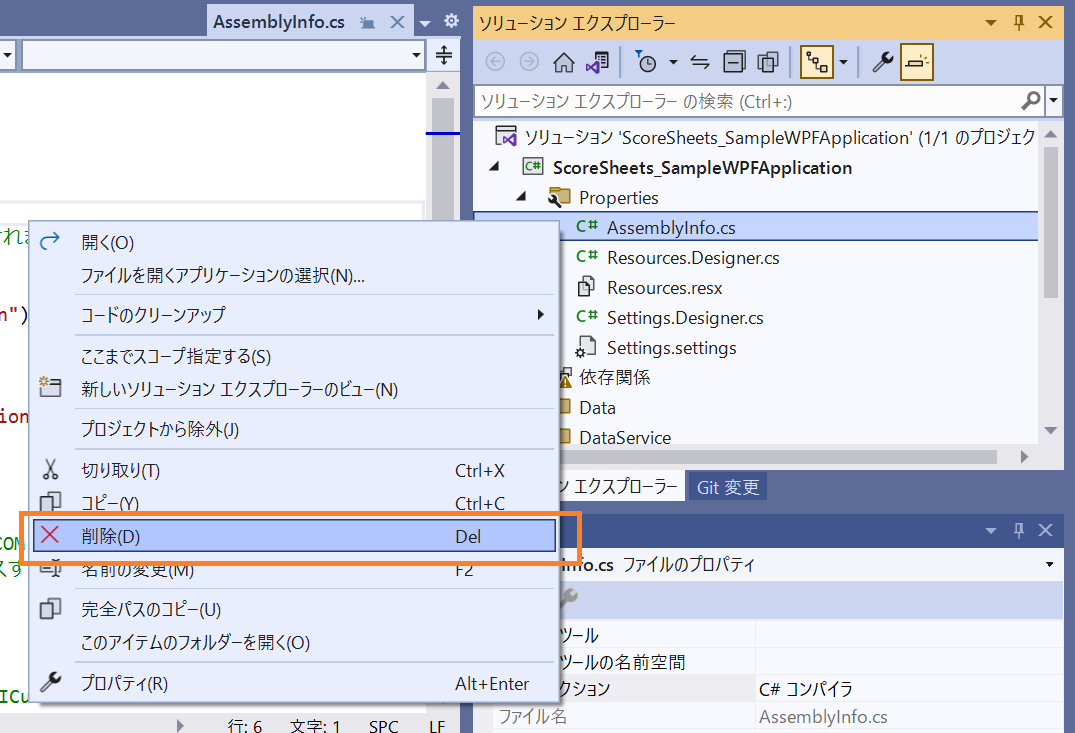1075x733 pixels.
Task: Expand the Code Cleanup submenu arrow
Action: pyautogui.click(x=540, y=315)
